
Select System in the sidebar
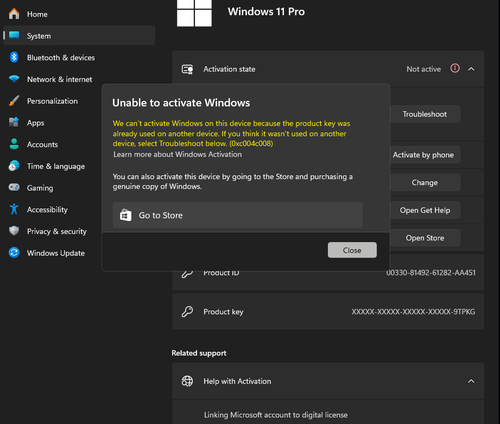79,36
